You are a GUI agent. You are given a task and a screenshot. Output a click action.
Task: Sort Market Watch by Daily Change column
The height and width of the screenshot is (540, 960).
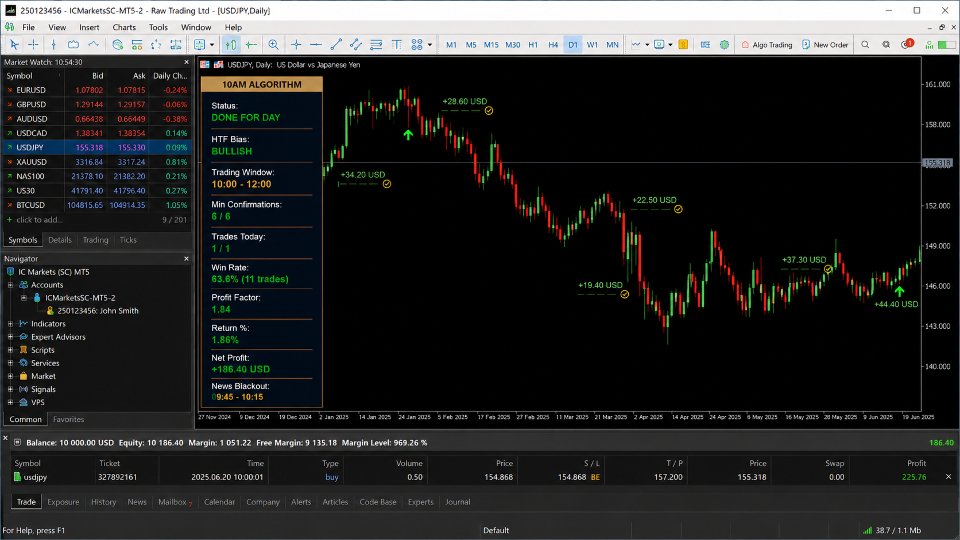pos(170,76)
